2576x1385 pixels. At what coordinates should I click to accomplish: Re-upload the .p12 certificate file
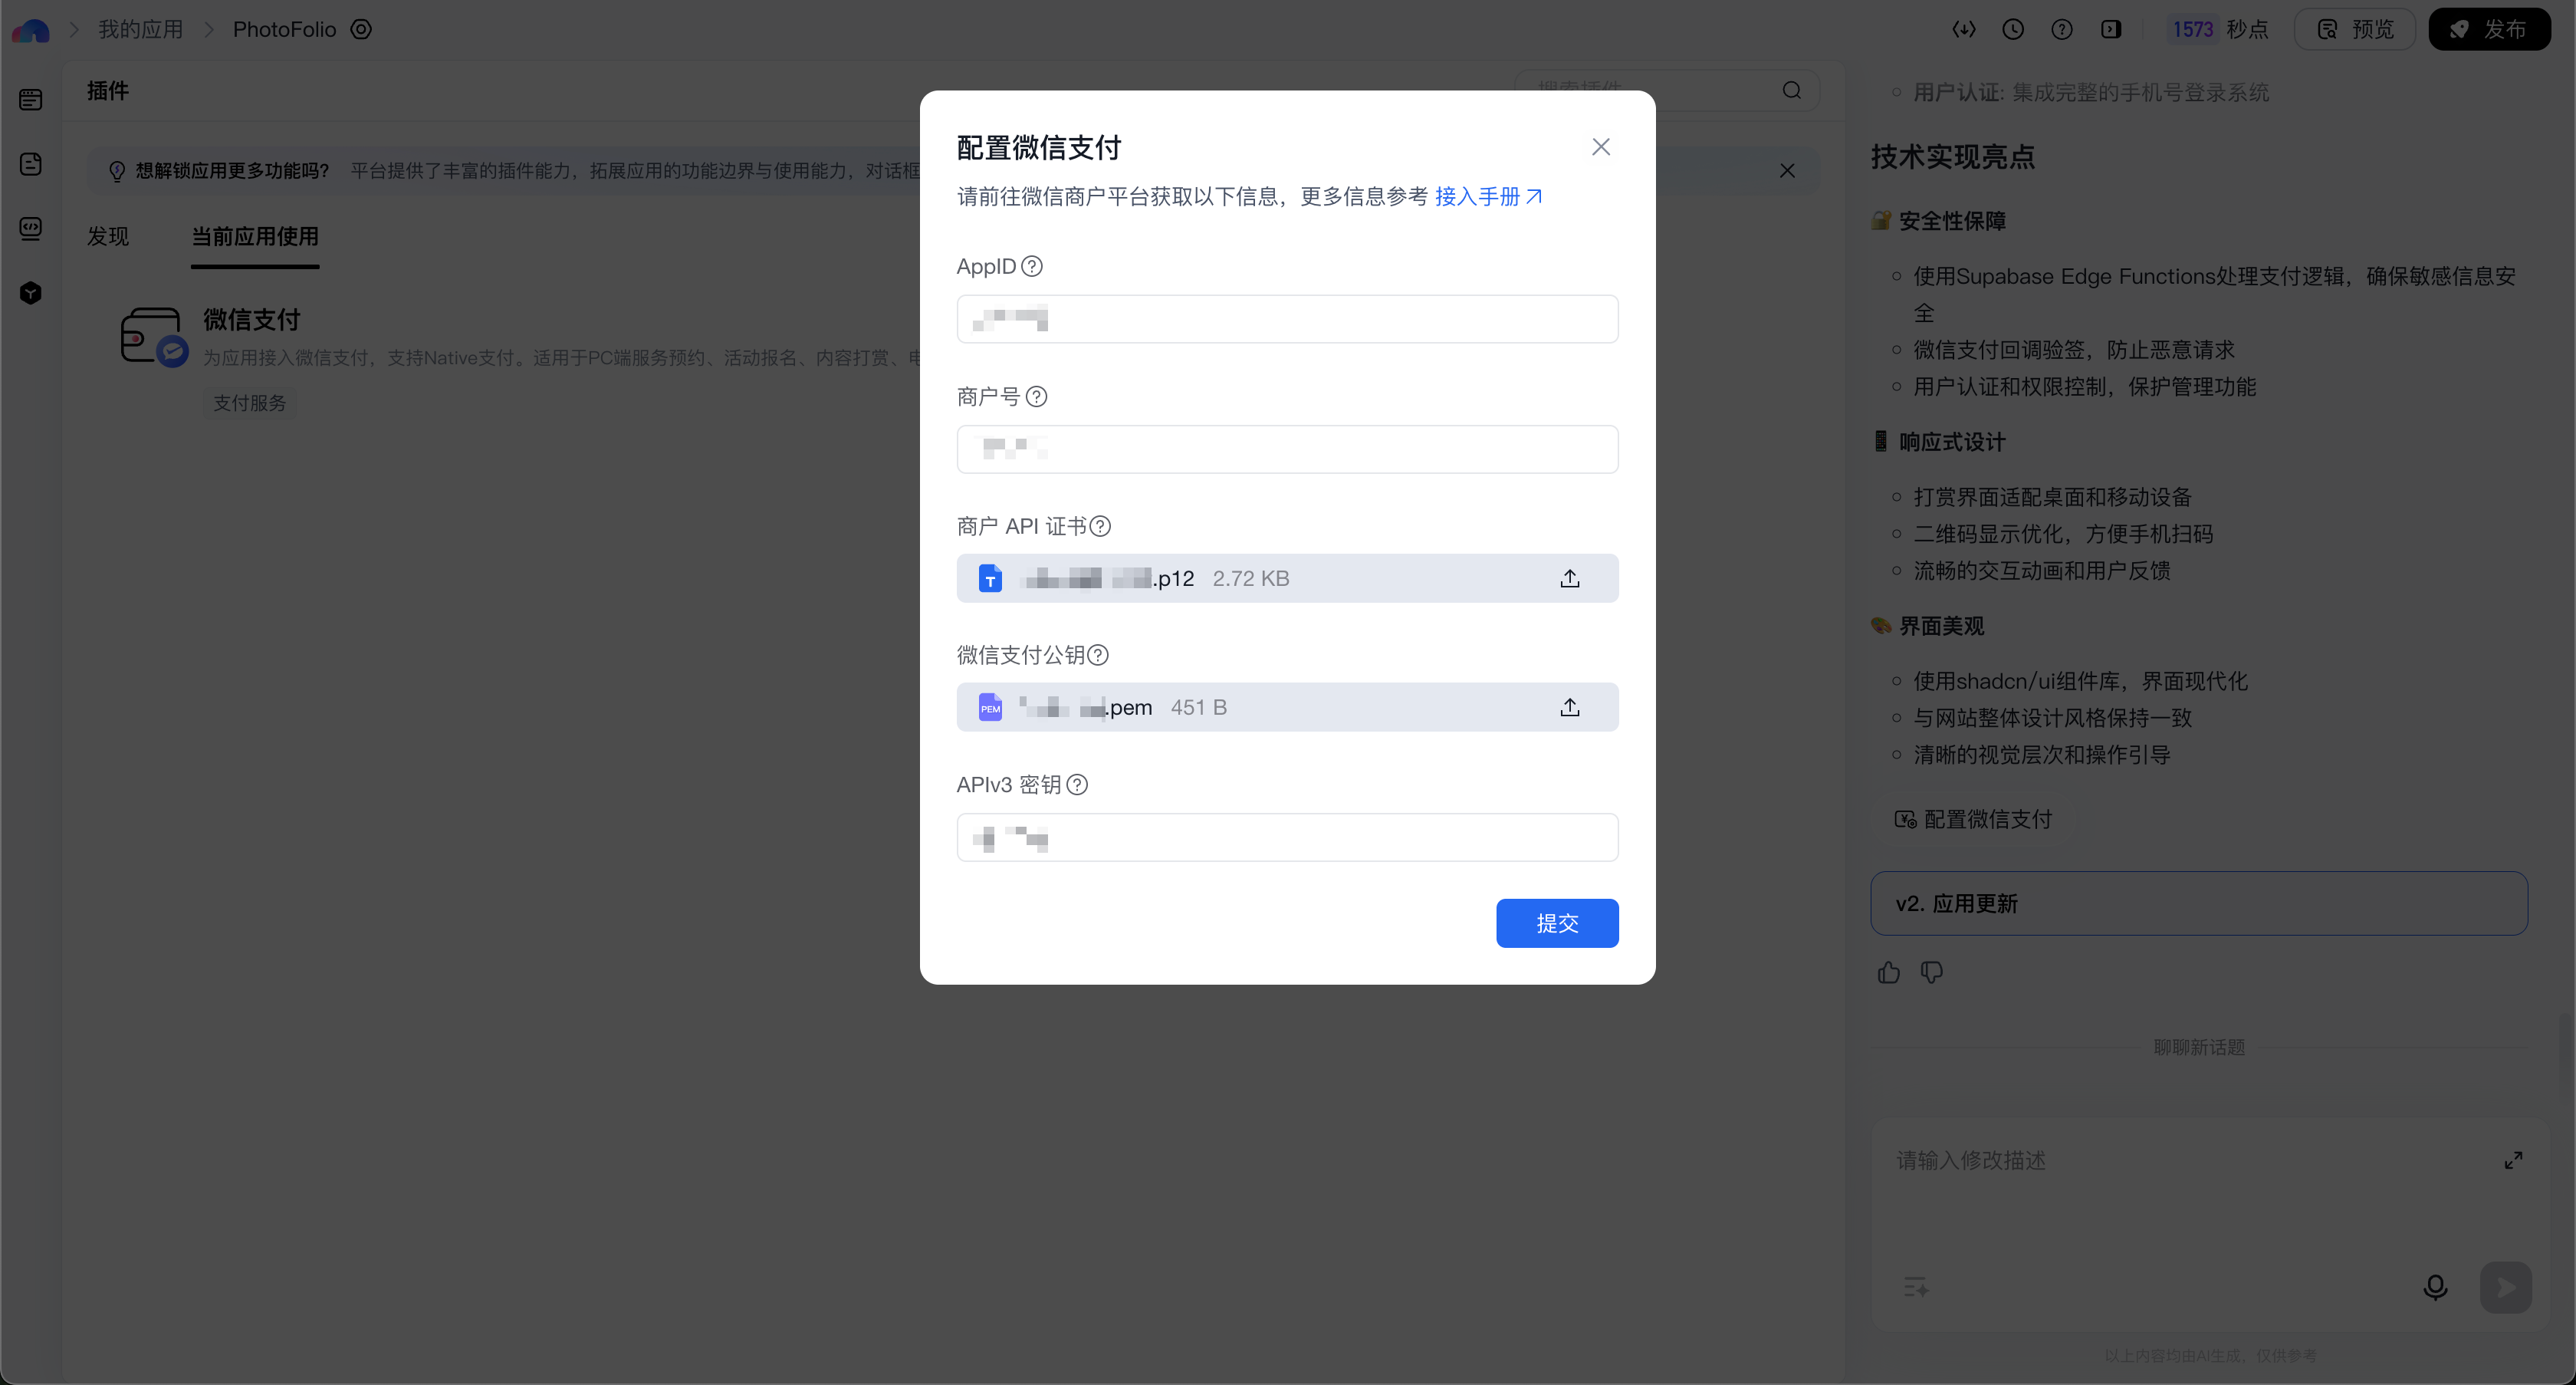(x=1569, y=578)
